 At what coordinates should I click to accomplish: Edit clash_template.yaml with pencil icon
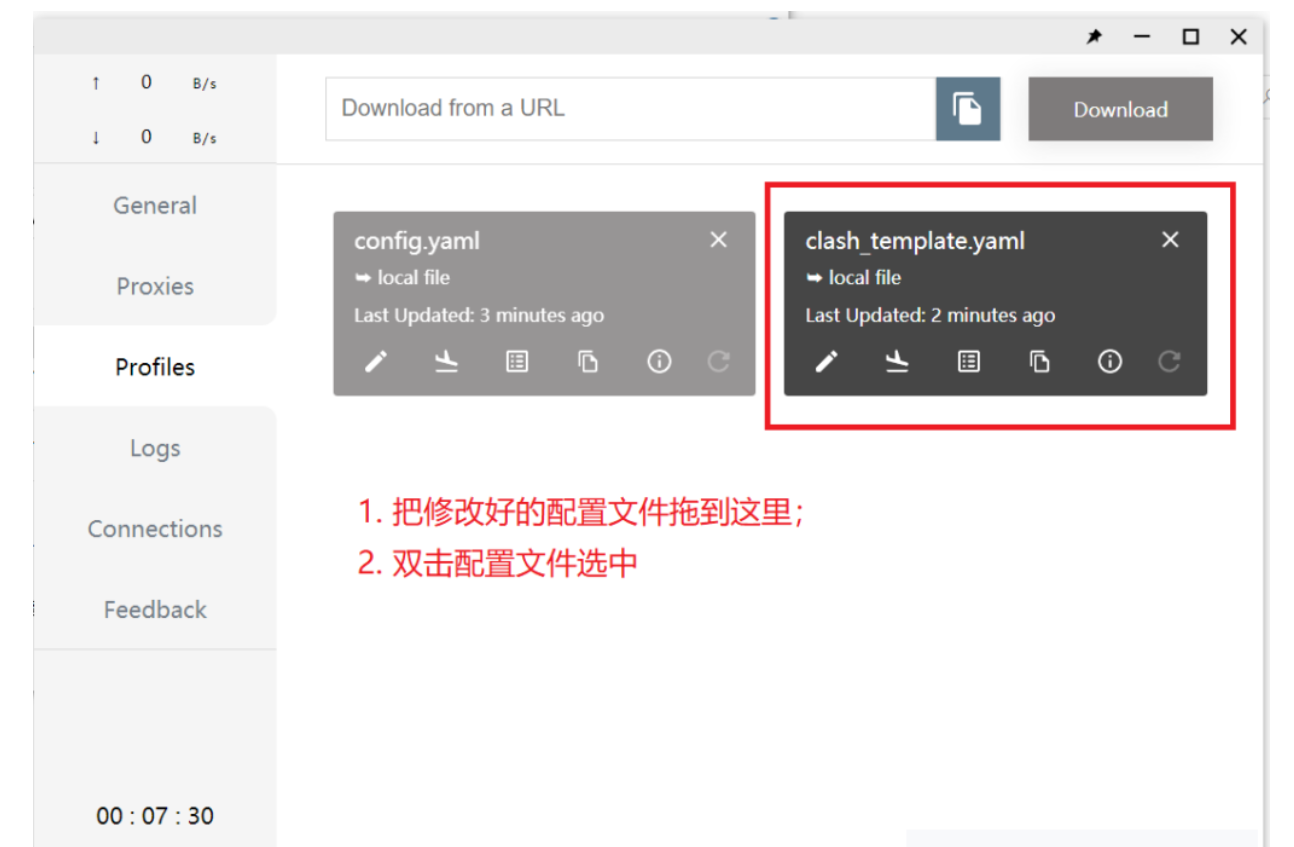point(826,362)
